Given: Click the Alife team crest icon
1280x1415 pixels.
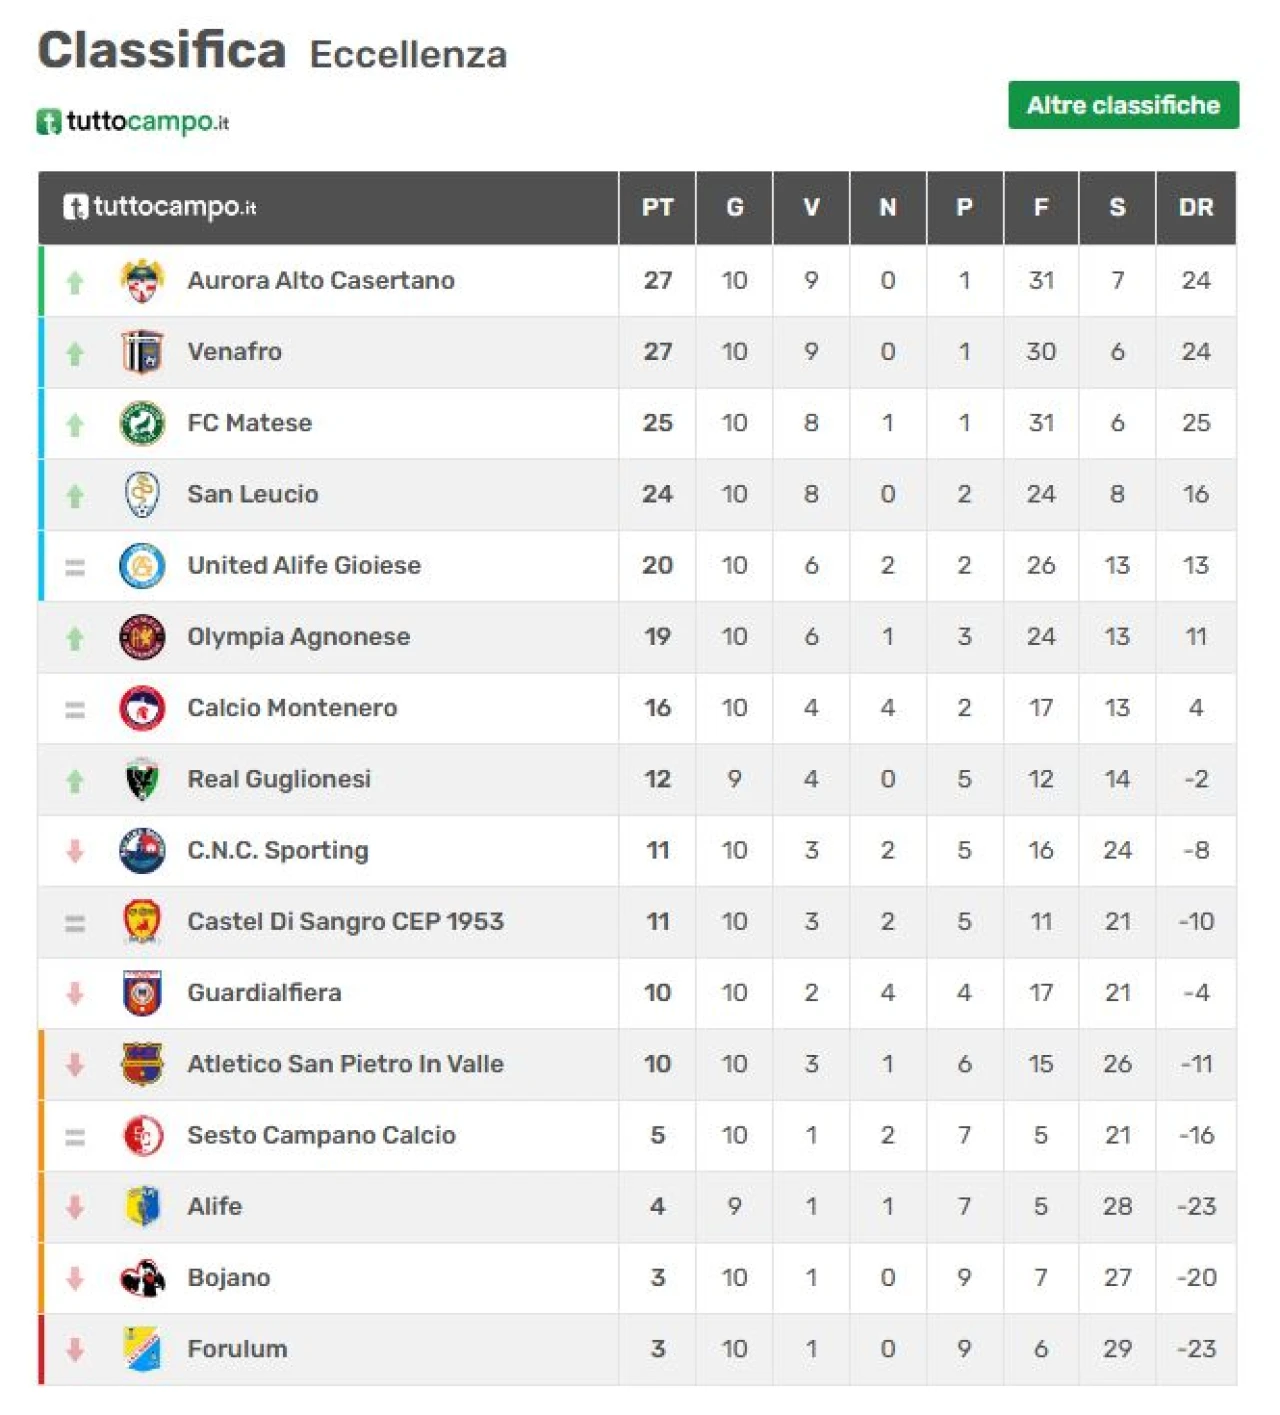Looking at the screenshot, I should coord(142,1207).
